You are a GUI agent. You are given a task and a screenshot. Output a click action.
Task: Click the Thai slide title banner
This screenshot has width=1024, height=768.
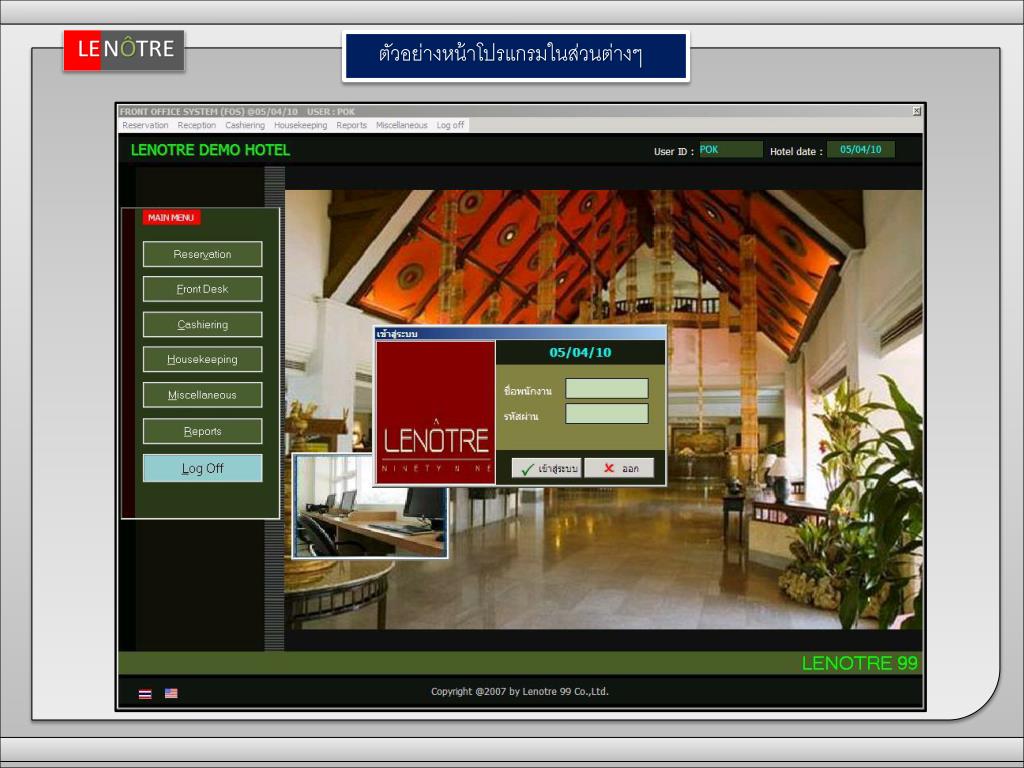coord(516,56)
